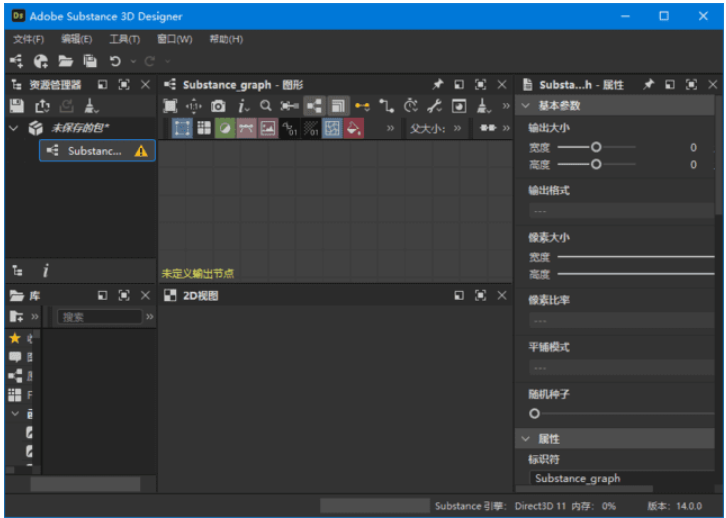Open the 帮助(H) menu
This screenshot has width=726, height=518.
[226, 39]
